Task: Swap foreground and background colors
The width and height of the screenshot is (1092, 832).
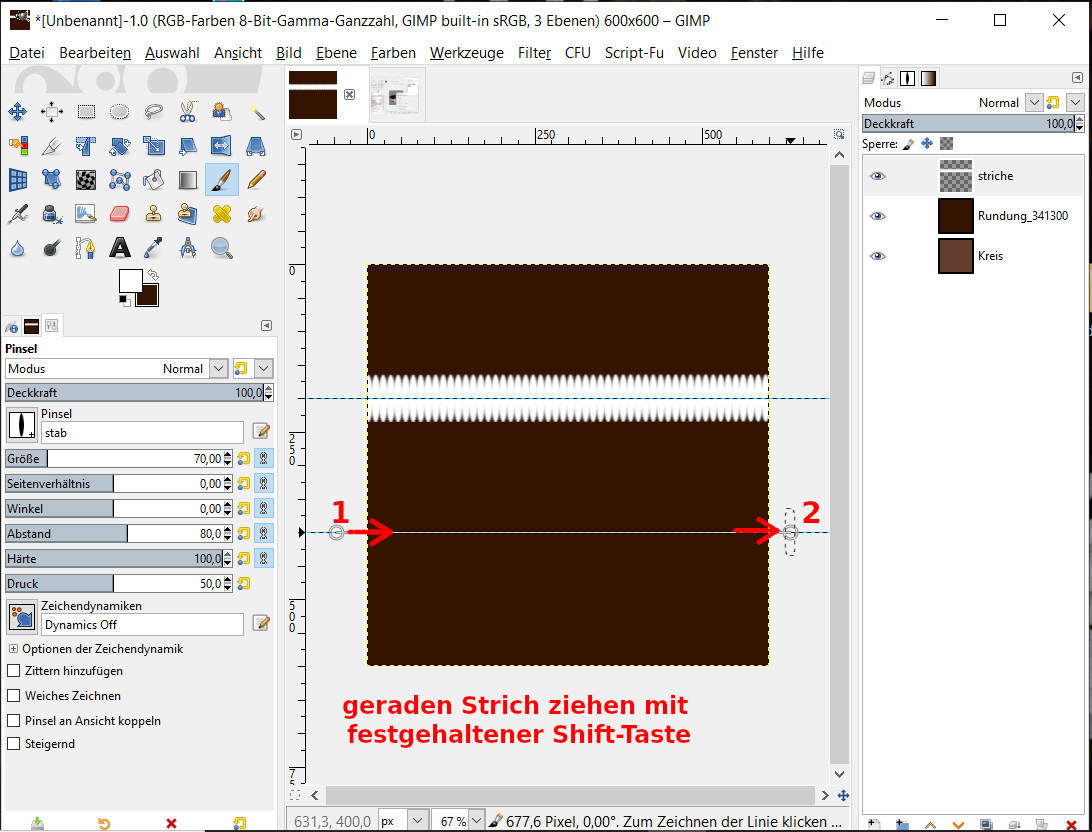Action: pos(154,275)
